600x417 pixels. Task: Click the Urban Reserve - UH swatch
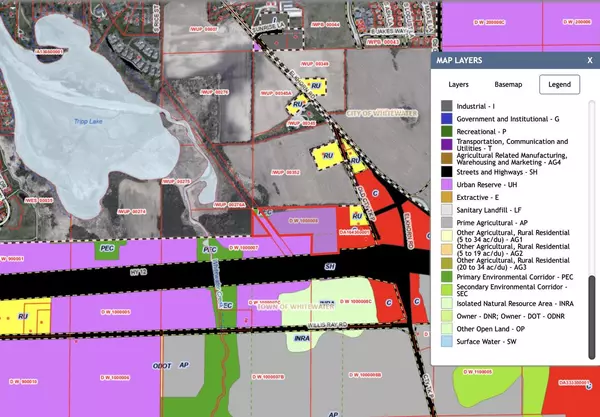coord(447,184)
